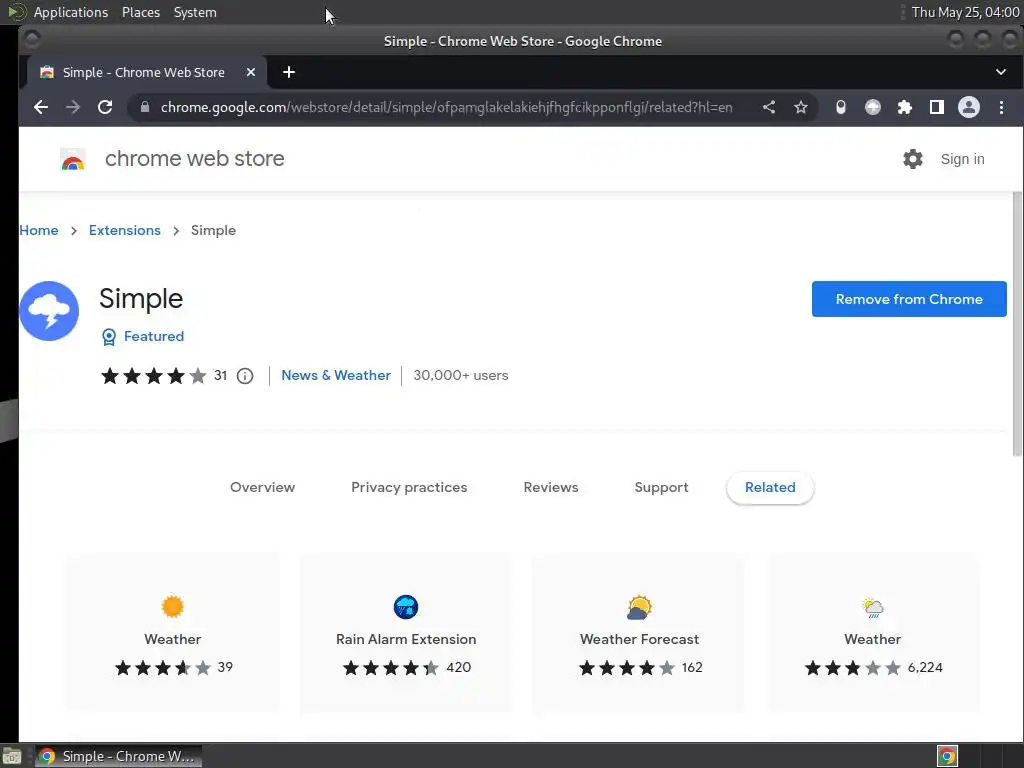
Task: Open the News & Weather category link
Action: click(x=336, y=376)
